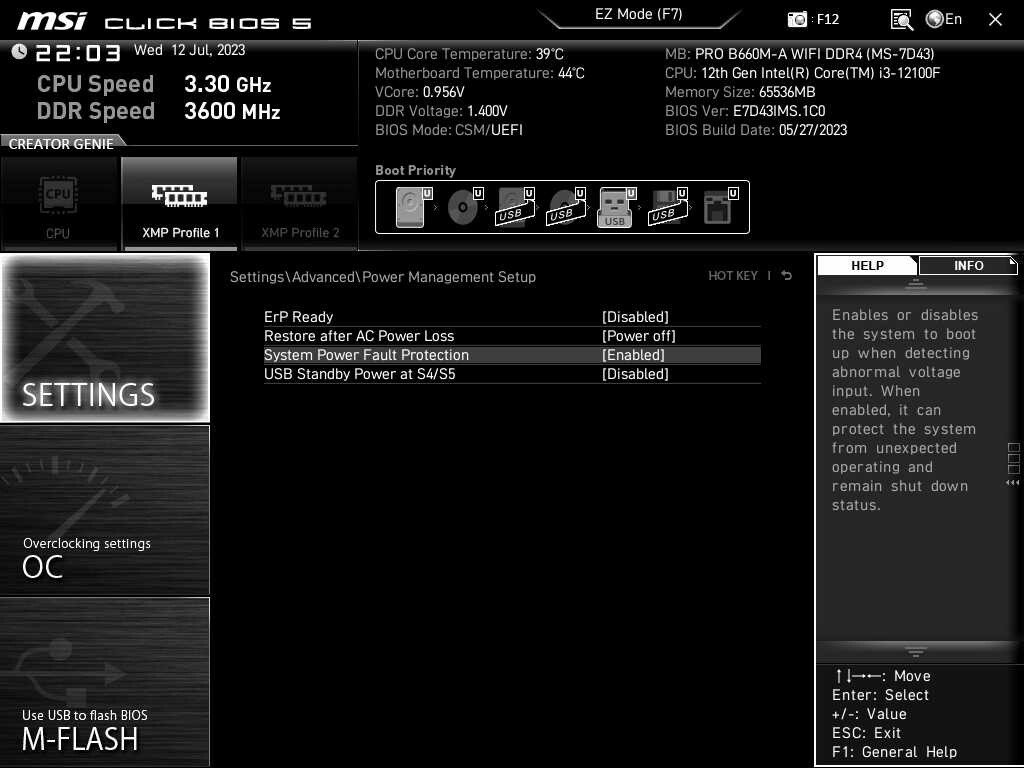Click the CPU Speed 3.30 GHz reading

(x=154, y=84)
